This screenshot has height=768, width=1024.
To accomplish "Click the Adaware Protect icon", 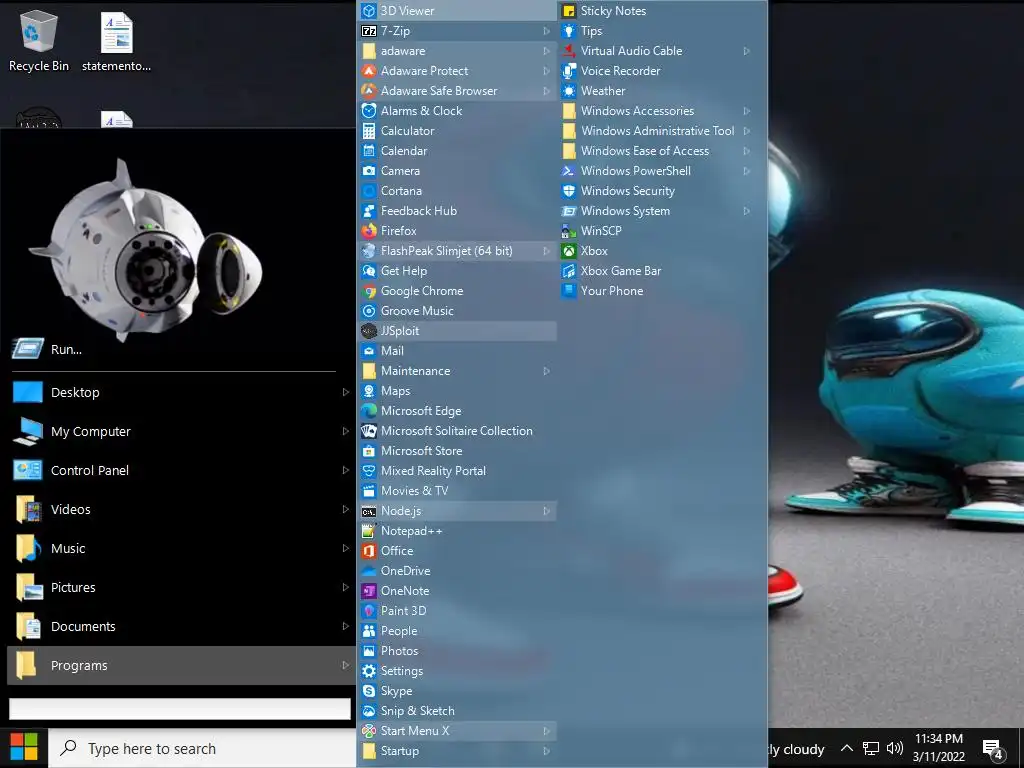I will [369, 71].
